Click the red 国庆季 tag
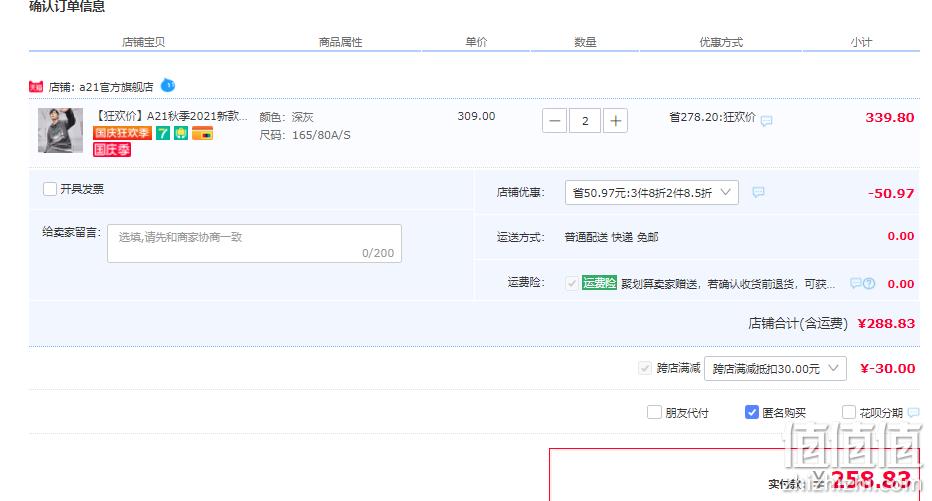Viewport: 932px width, 501px height. click(112, 149)
